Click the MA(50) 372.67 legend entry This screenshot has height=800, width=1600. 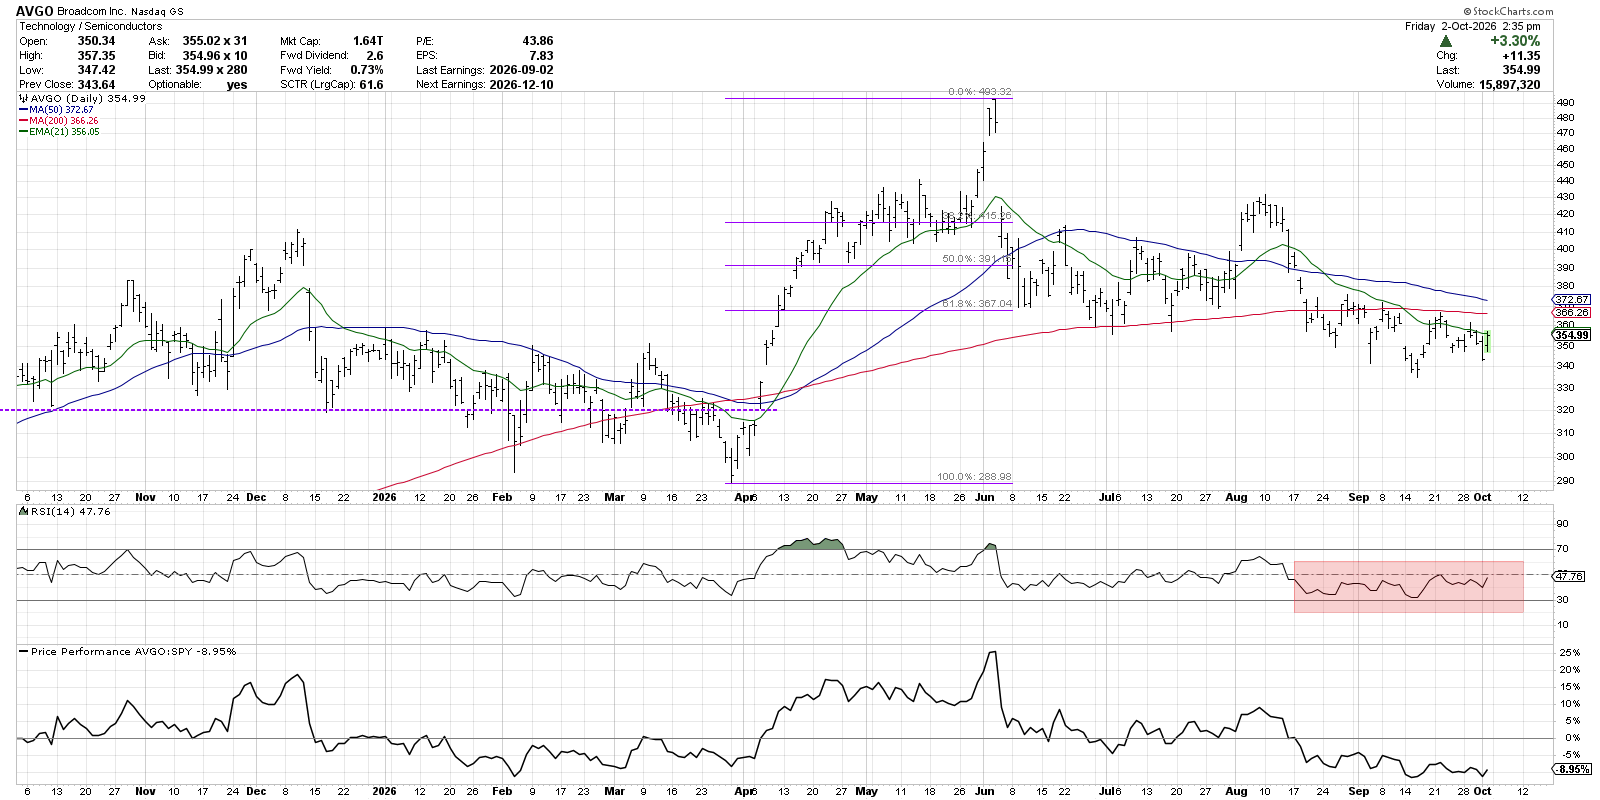[x=60, y=110]
